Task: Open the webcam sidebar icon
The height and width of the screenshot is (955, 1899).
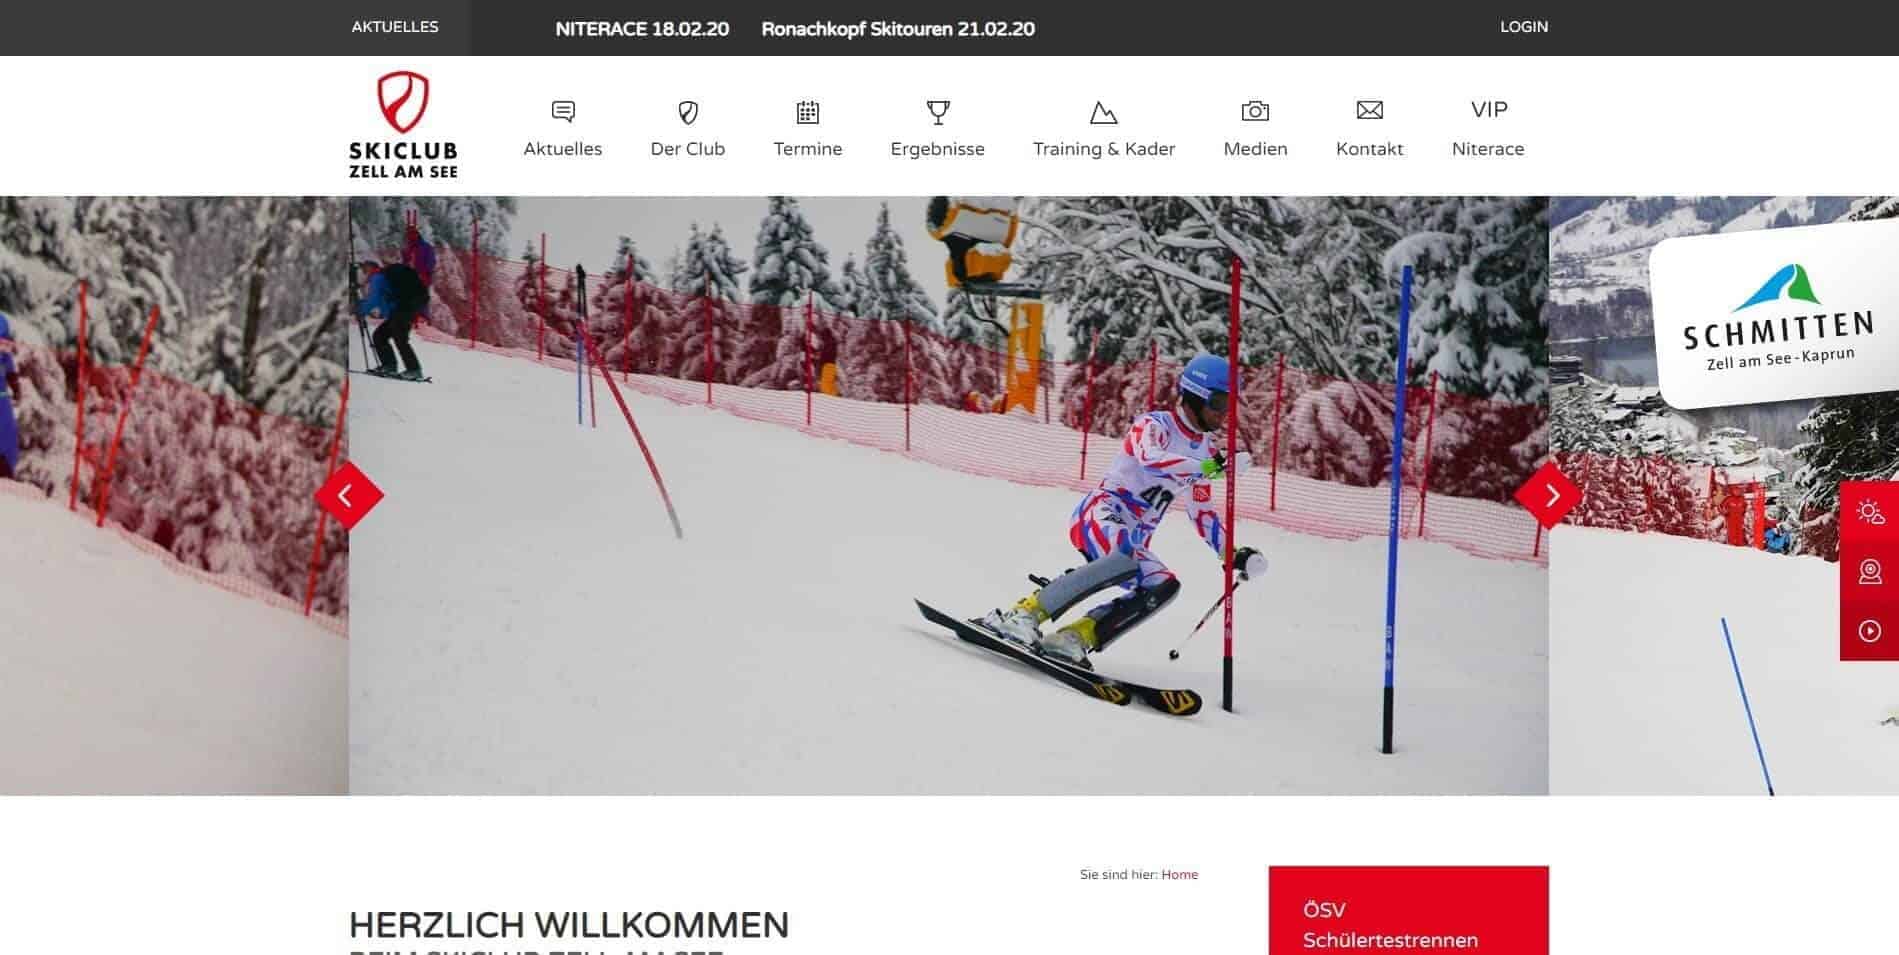Action: (1870, 571)
